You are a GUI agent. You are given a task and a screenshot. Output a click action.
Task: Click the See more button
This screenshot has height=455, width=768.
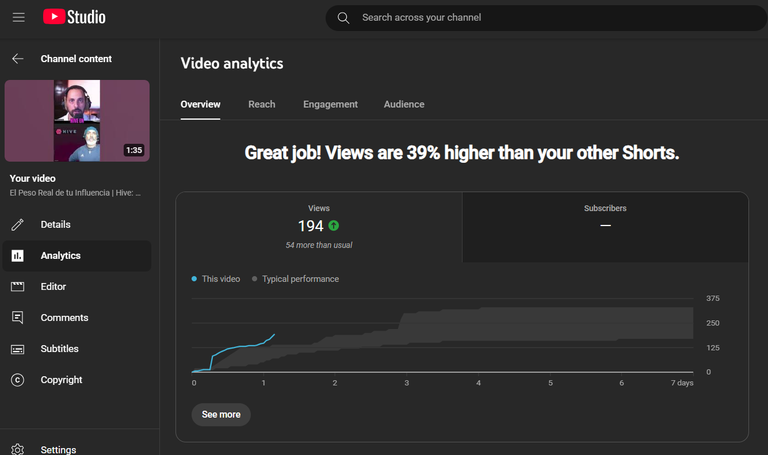221,415
